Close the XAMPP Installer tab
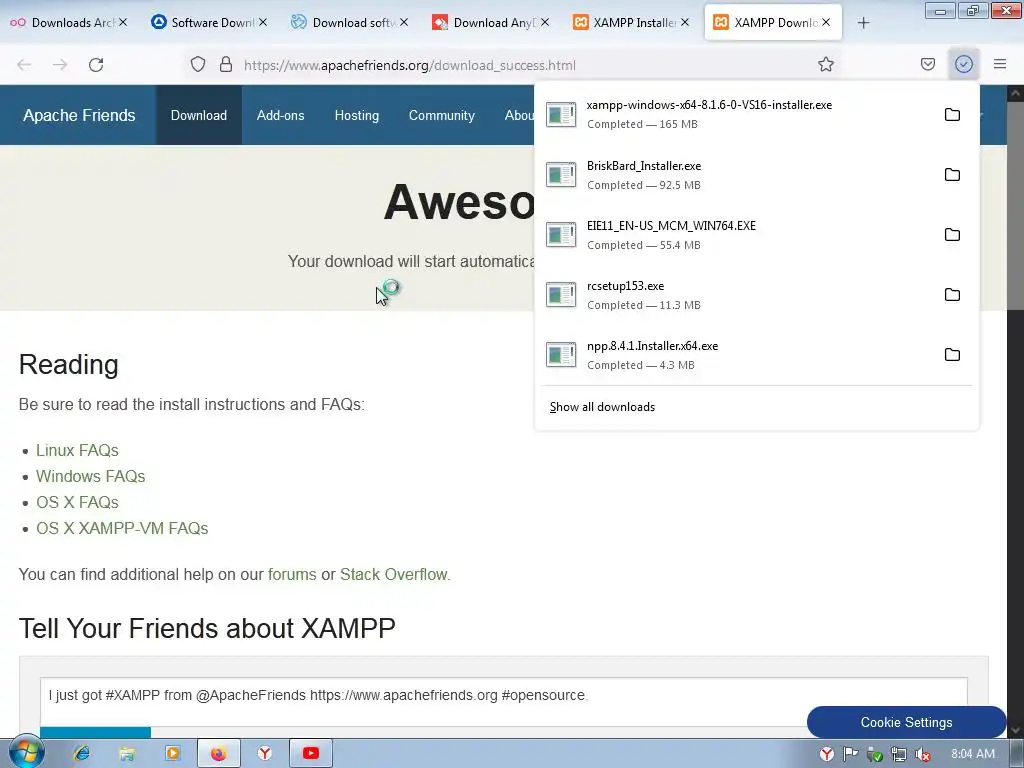This screenshot has width=1024, height=768. click(x=684, y=22)
